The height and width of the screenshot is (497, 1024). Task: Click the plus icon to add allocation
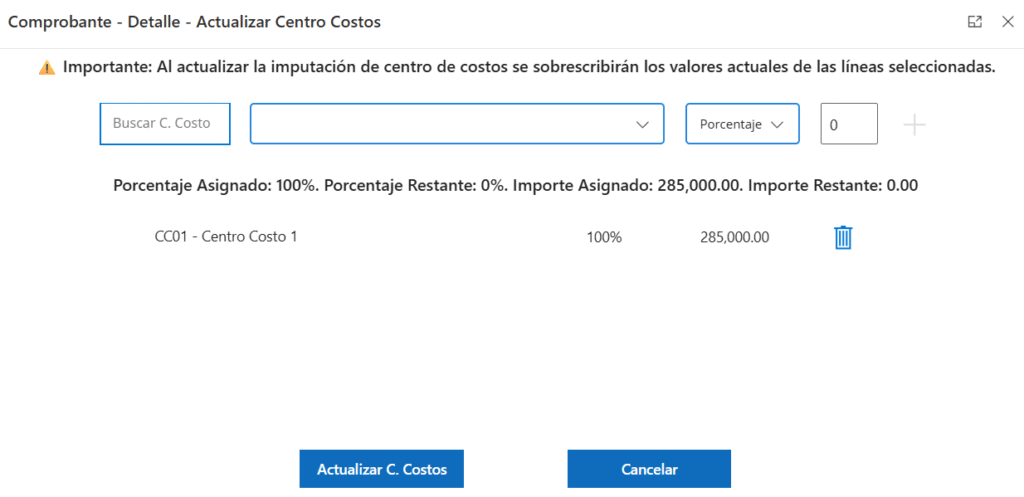pyautogui.click(x=914, y=125)
